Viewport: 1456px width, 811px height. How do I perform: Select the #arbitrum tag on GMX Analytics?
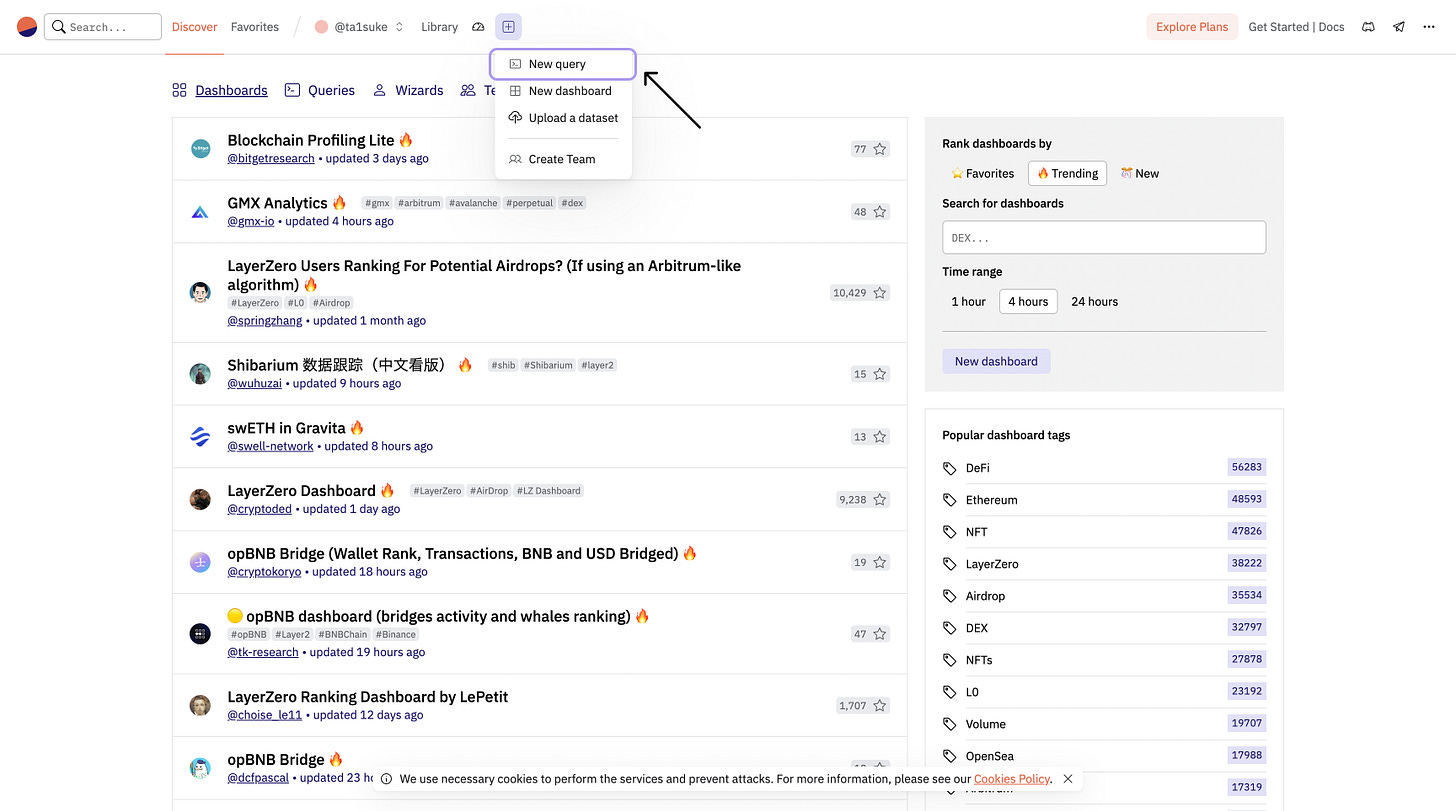(419, 203)
